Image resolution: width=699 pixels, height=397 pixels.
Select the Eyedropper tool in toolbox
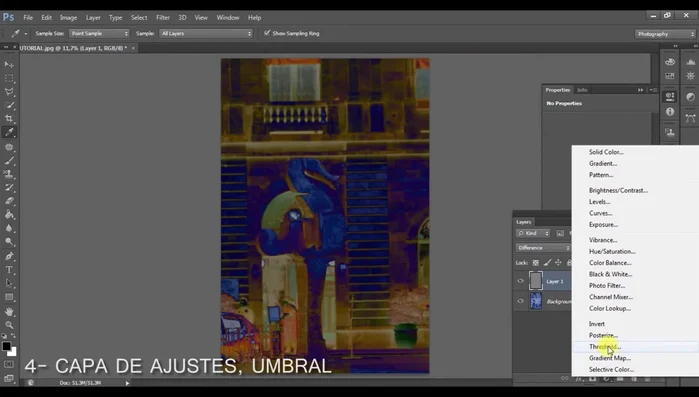[x=9, y=132]
